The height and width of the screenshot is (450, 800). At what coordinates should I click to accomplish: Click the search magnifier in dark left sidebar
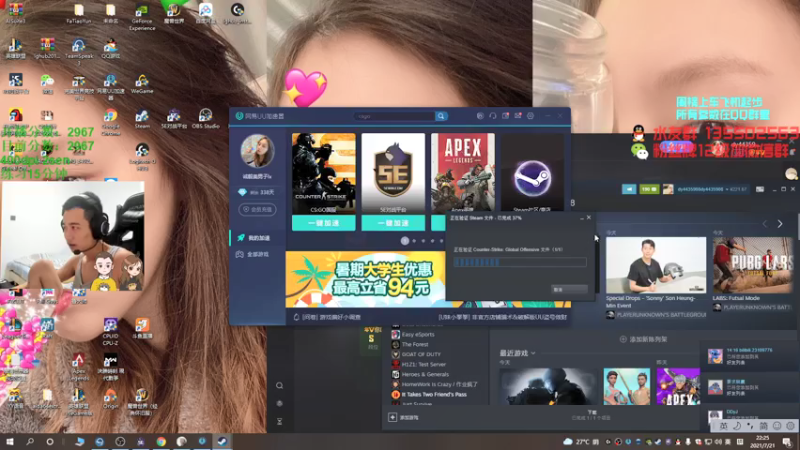(x=280, y=386)
